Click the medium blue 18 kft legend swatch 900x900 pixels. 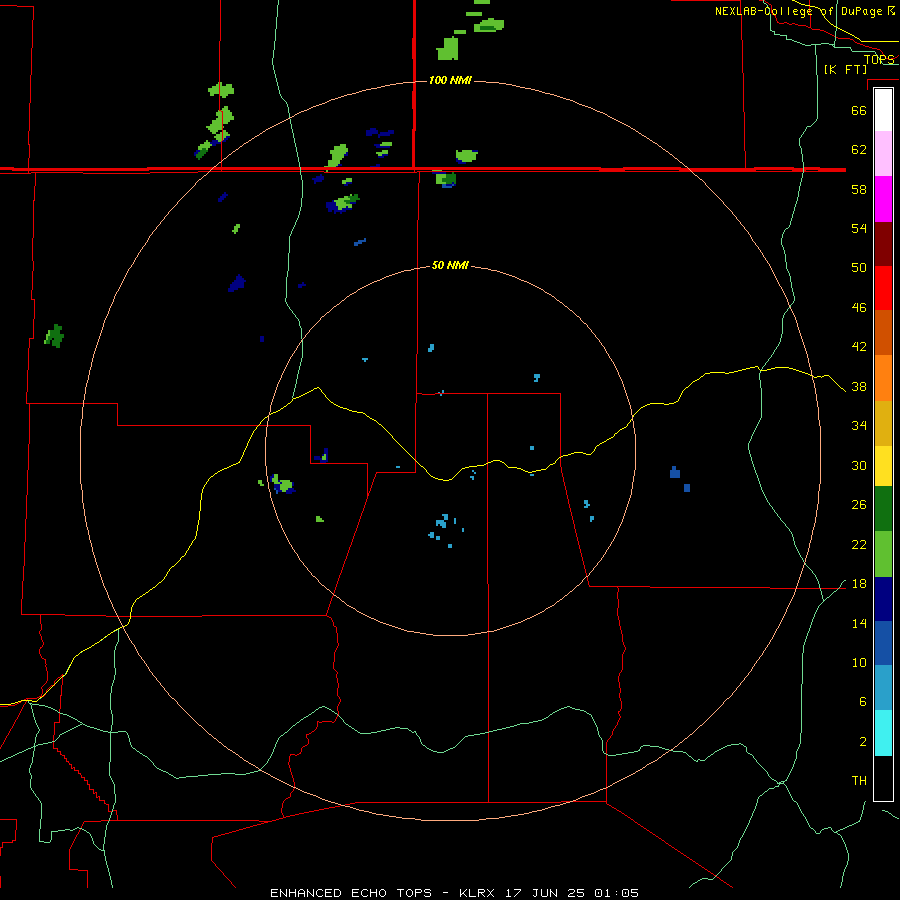883,643
